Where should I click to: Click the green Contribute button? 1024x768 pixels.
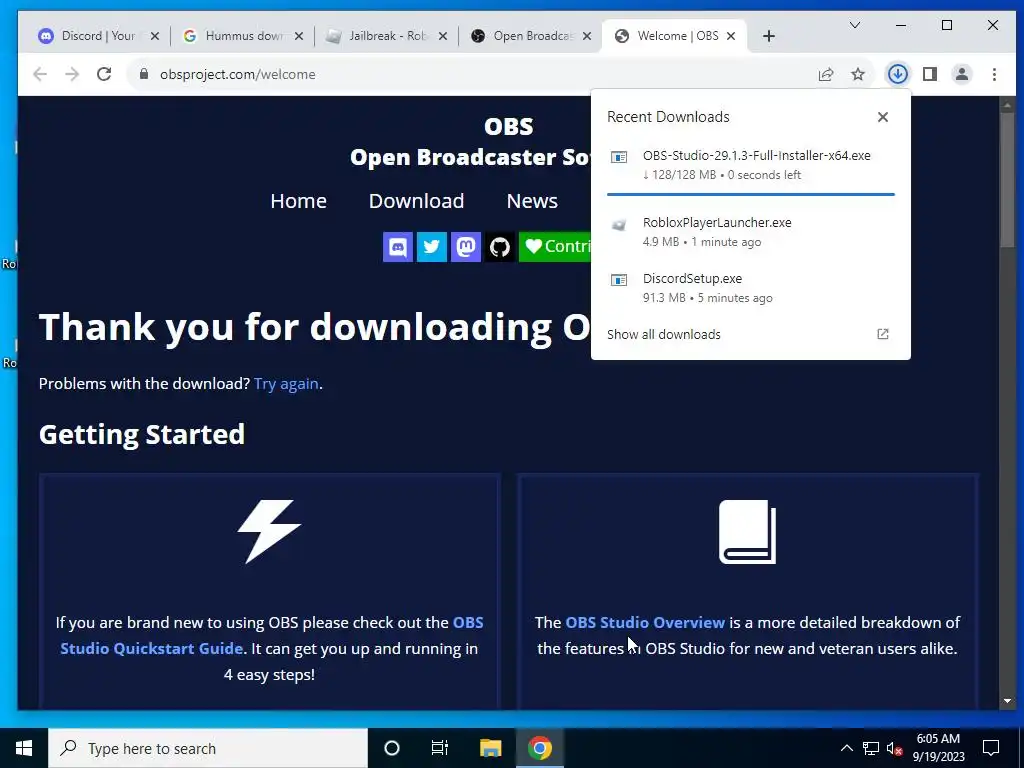coord(555,247)
